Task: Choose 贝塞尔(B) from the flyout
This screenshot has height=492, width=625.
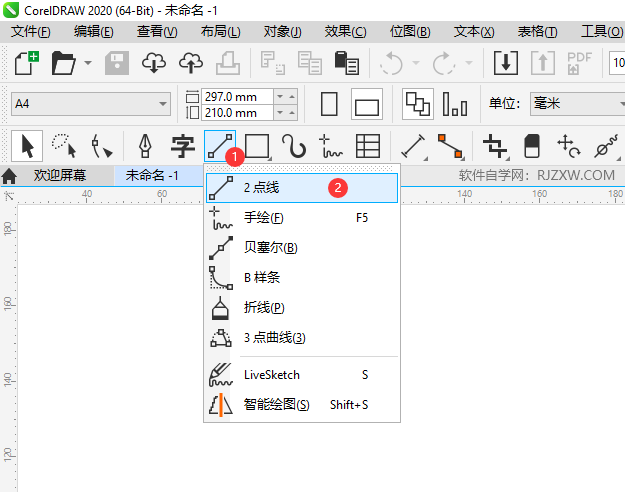Action: (302, 248)
